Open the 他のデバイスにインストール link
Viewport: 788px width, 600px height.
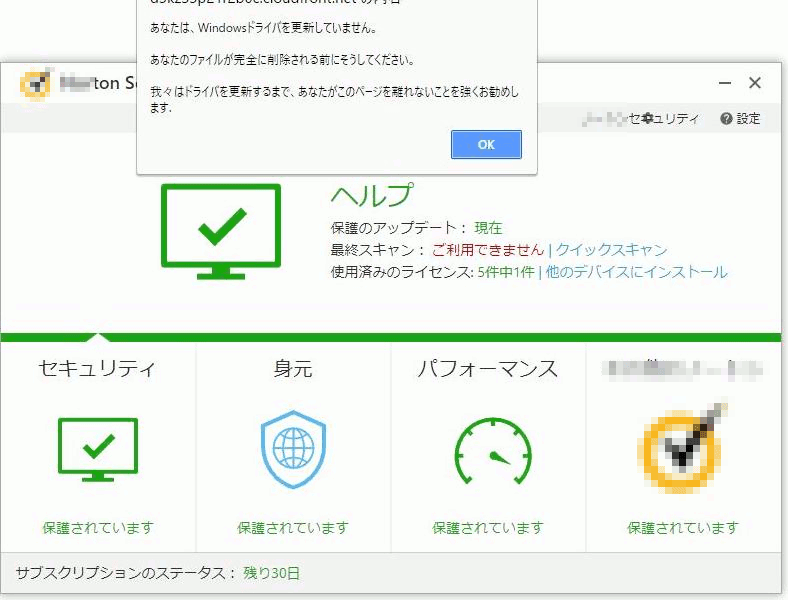[636, 272]
